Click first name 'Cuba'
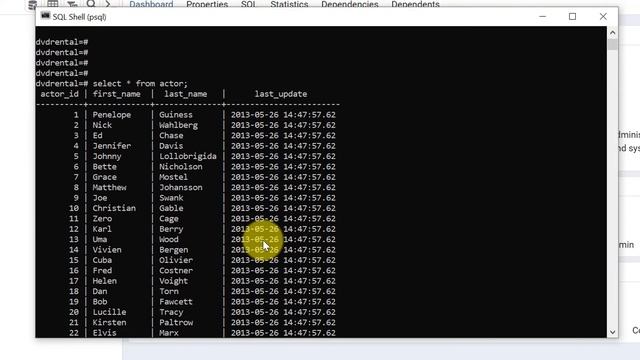The height and width of the screenshot is (360, 640). (x=102, y=260)
